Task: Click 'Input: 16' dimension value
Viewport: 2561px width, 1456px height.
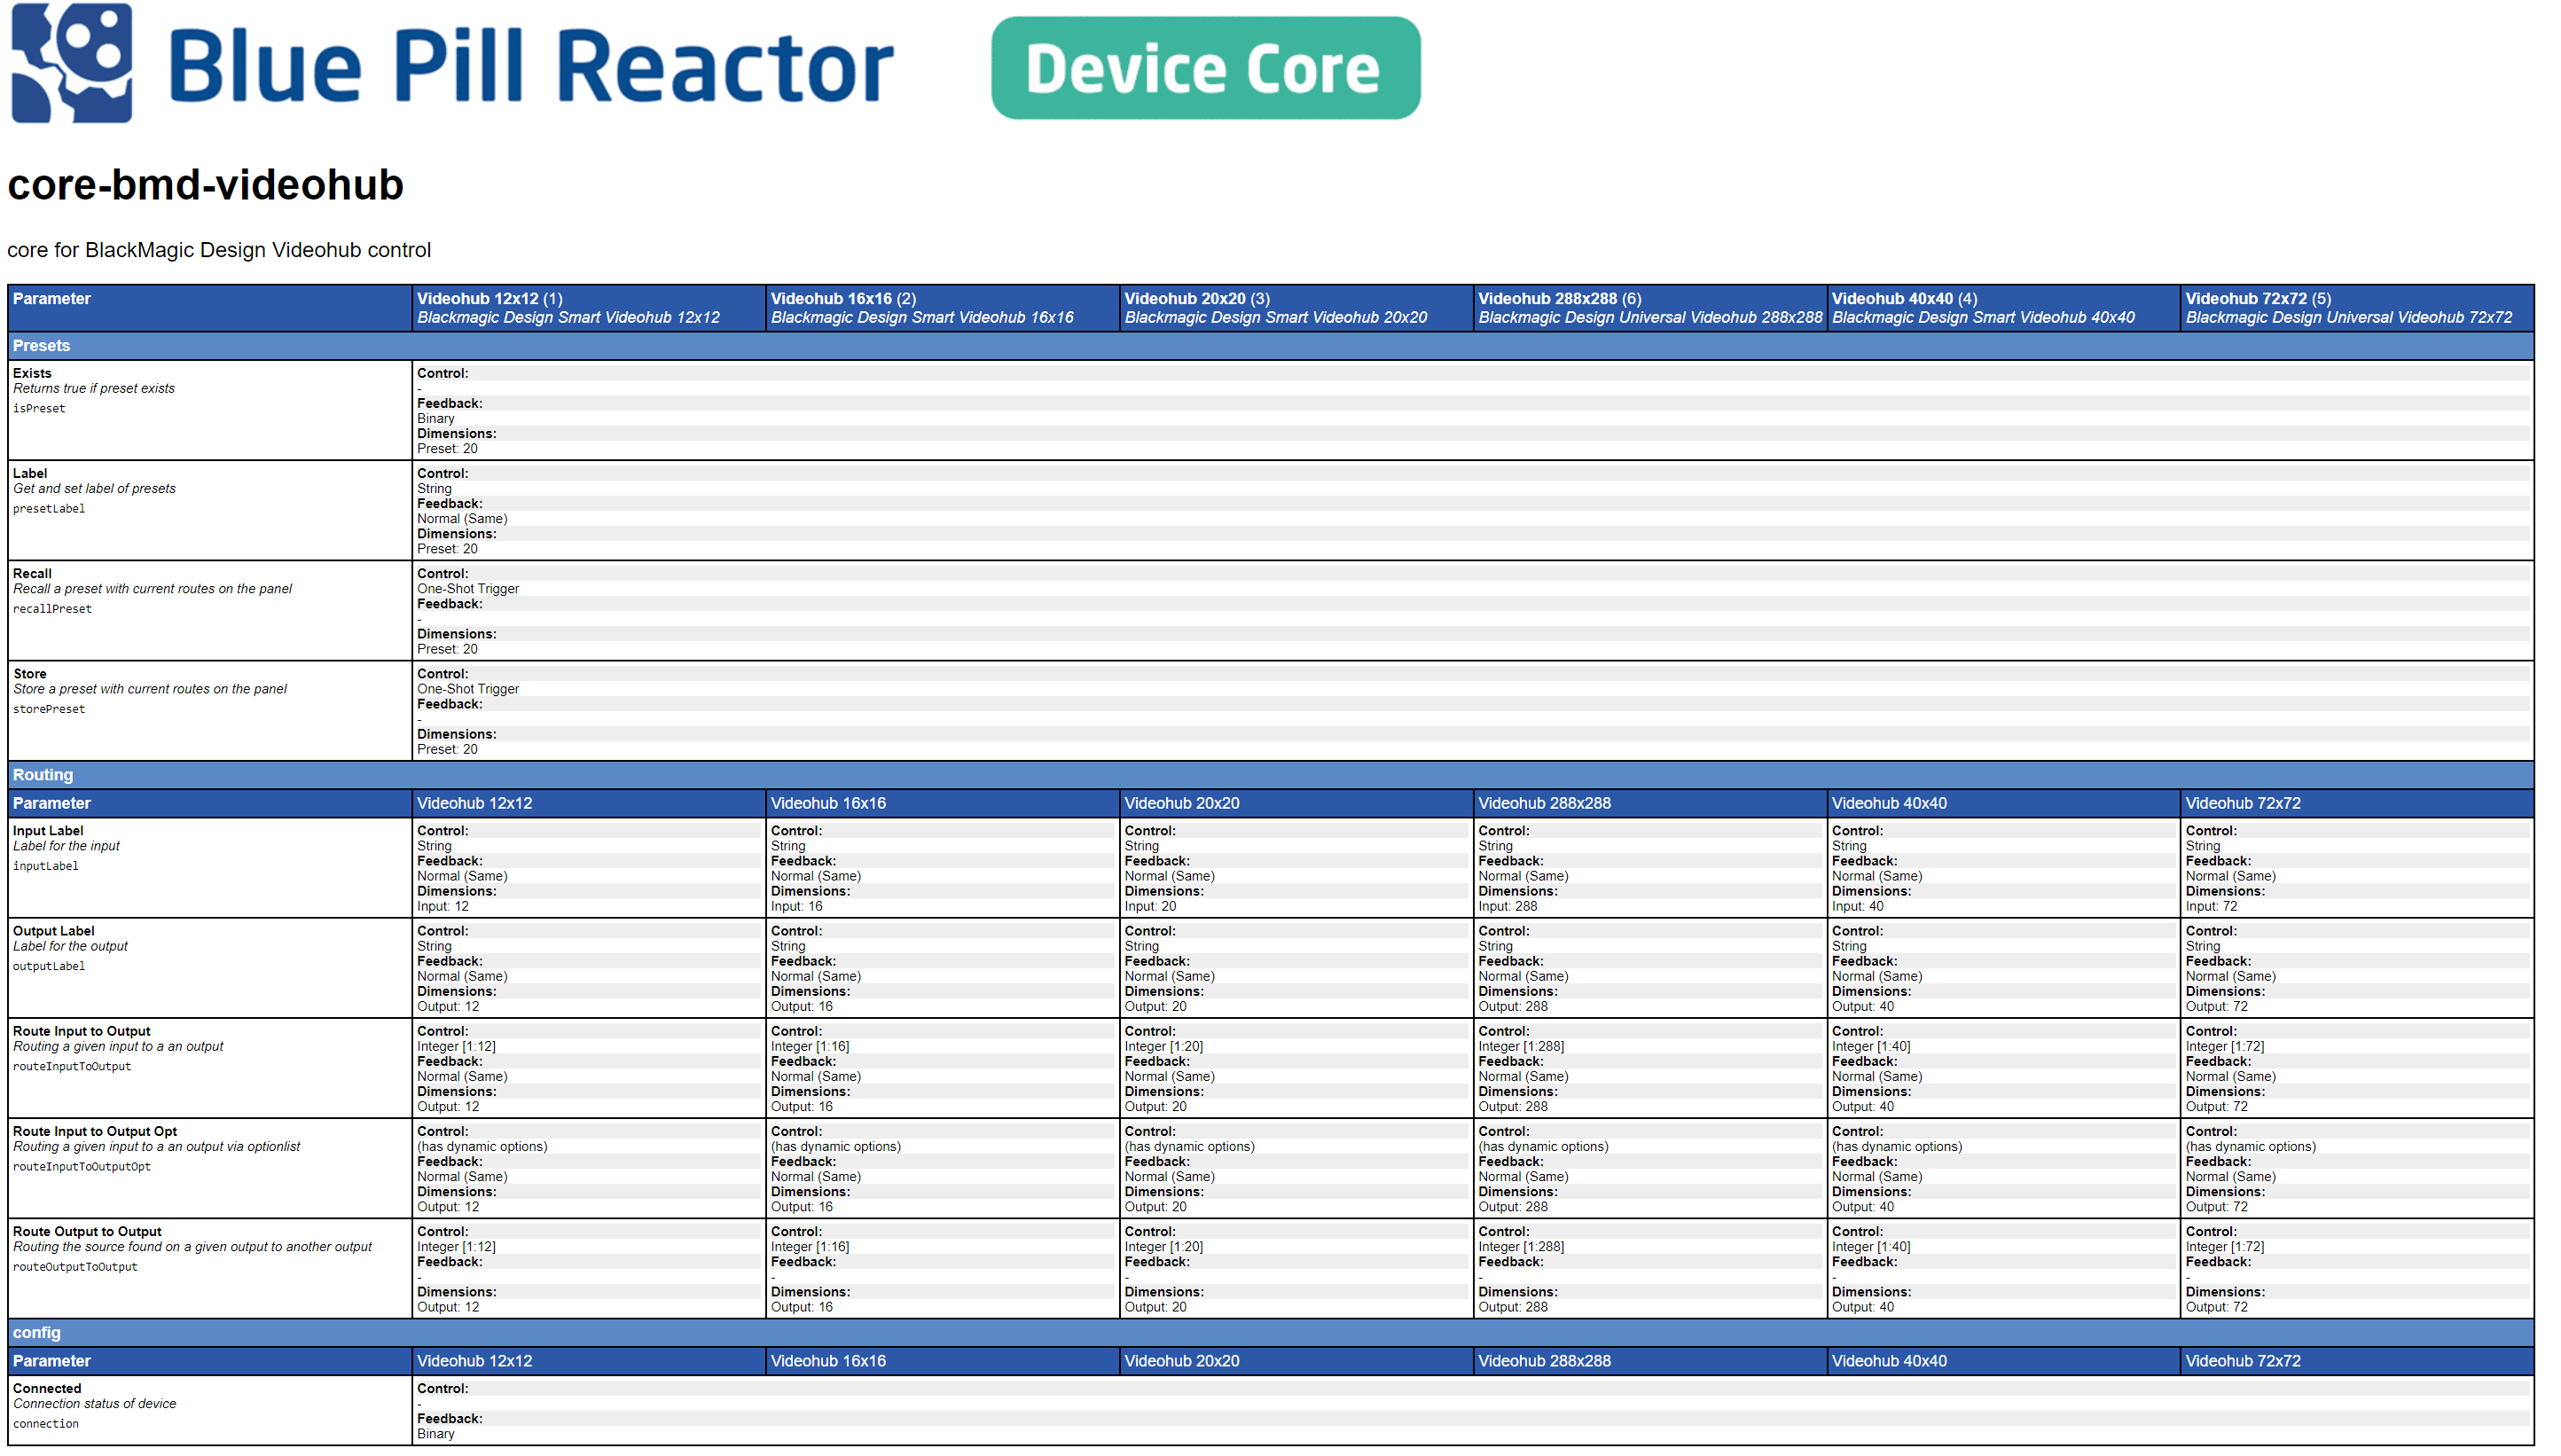Action: pos(797,907)
